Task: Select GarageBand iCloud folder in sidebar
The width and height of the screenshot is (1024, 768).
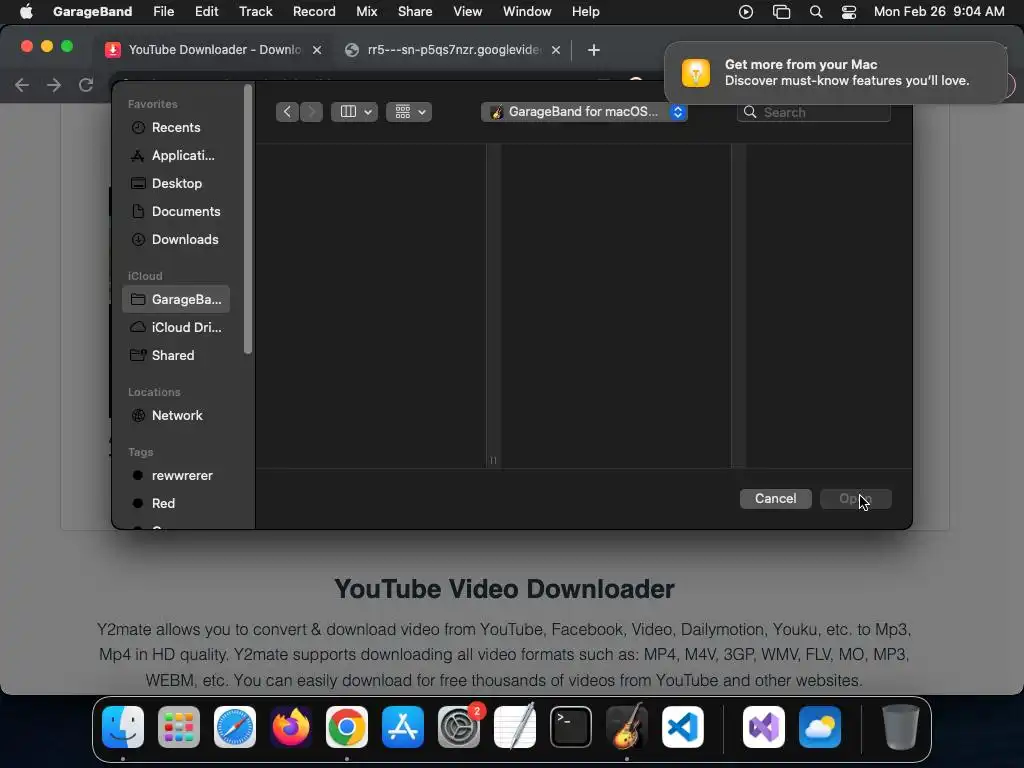Action: pos(176,299)
